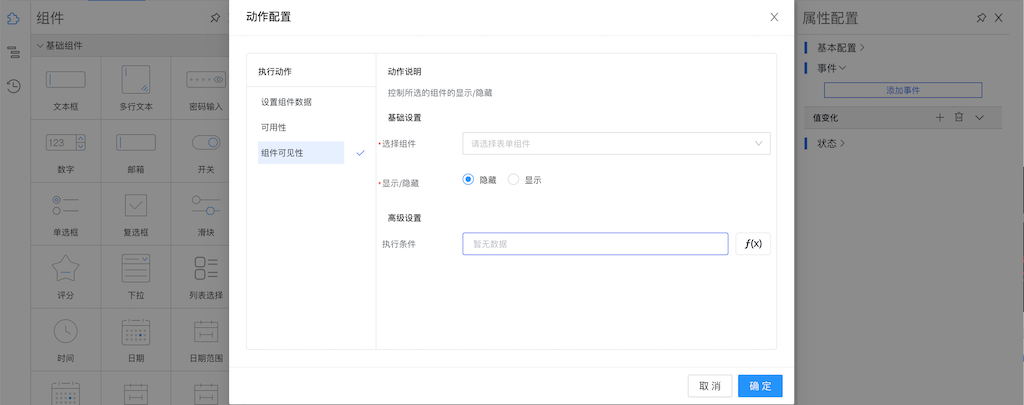Select the 下拉 component icon
Screen dimensions: 1024x405
point(136,268)
